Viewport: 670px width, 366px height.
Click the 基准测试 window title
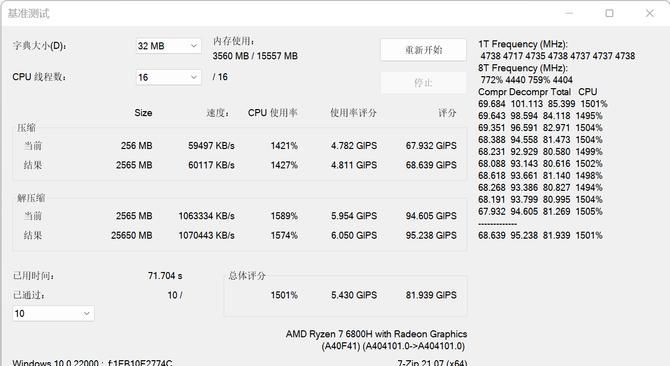pos(29,14)
